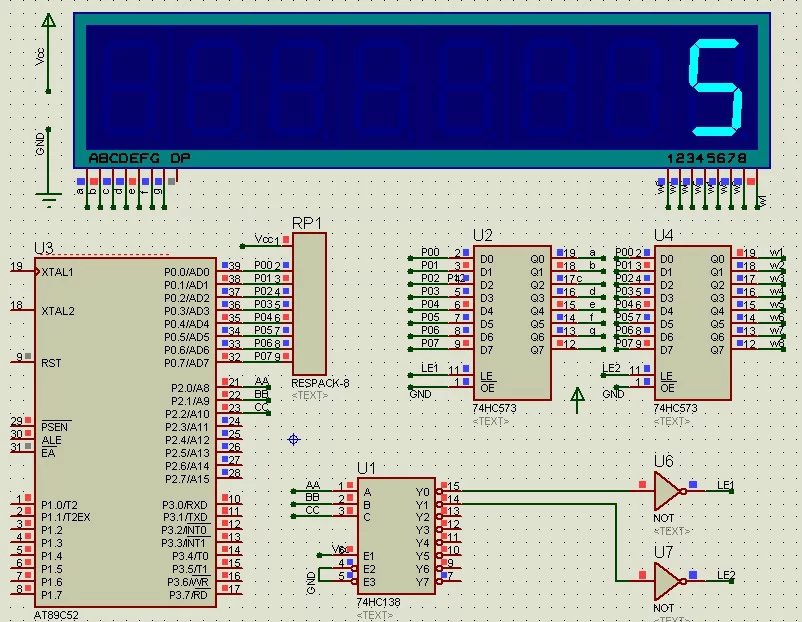The image size is (802, 622).
Task: Click the 12345678 digit label on display
Action: click(706, 159)
